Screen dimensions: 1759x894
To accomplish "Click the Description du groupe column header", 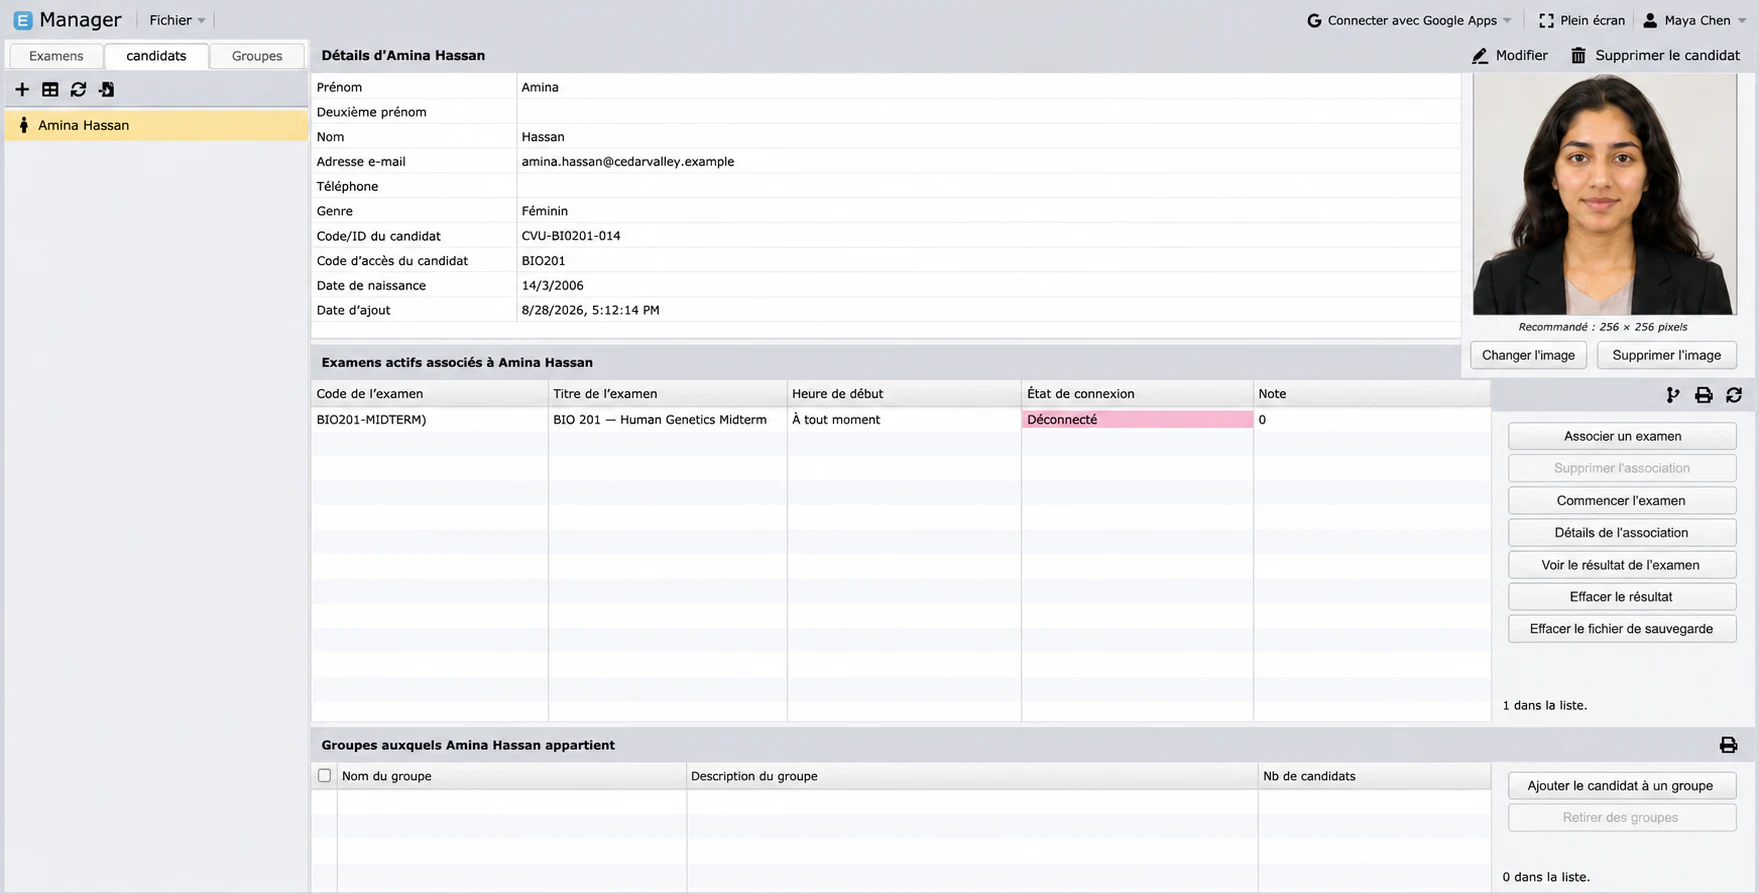I will pyautogui.click(x=972, y=776).
